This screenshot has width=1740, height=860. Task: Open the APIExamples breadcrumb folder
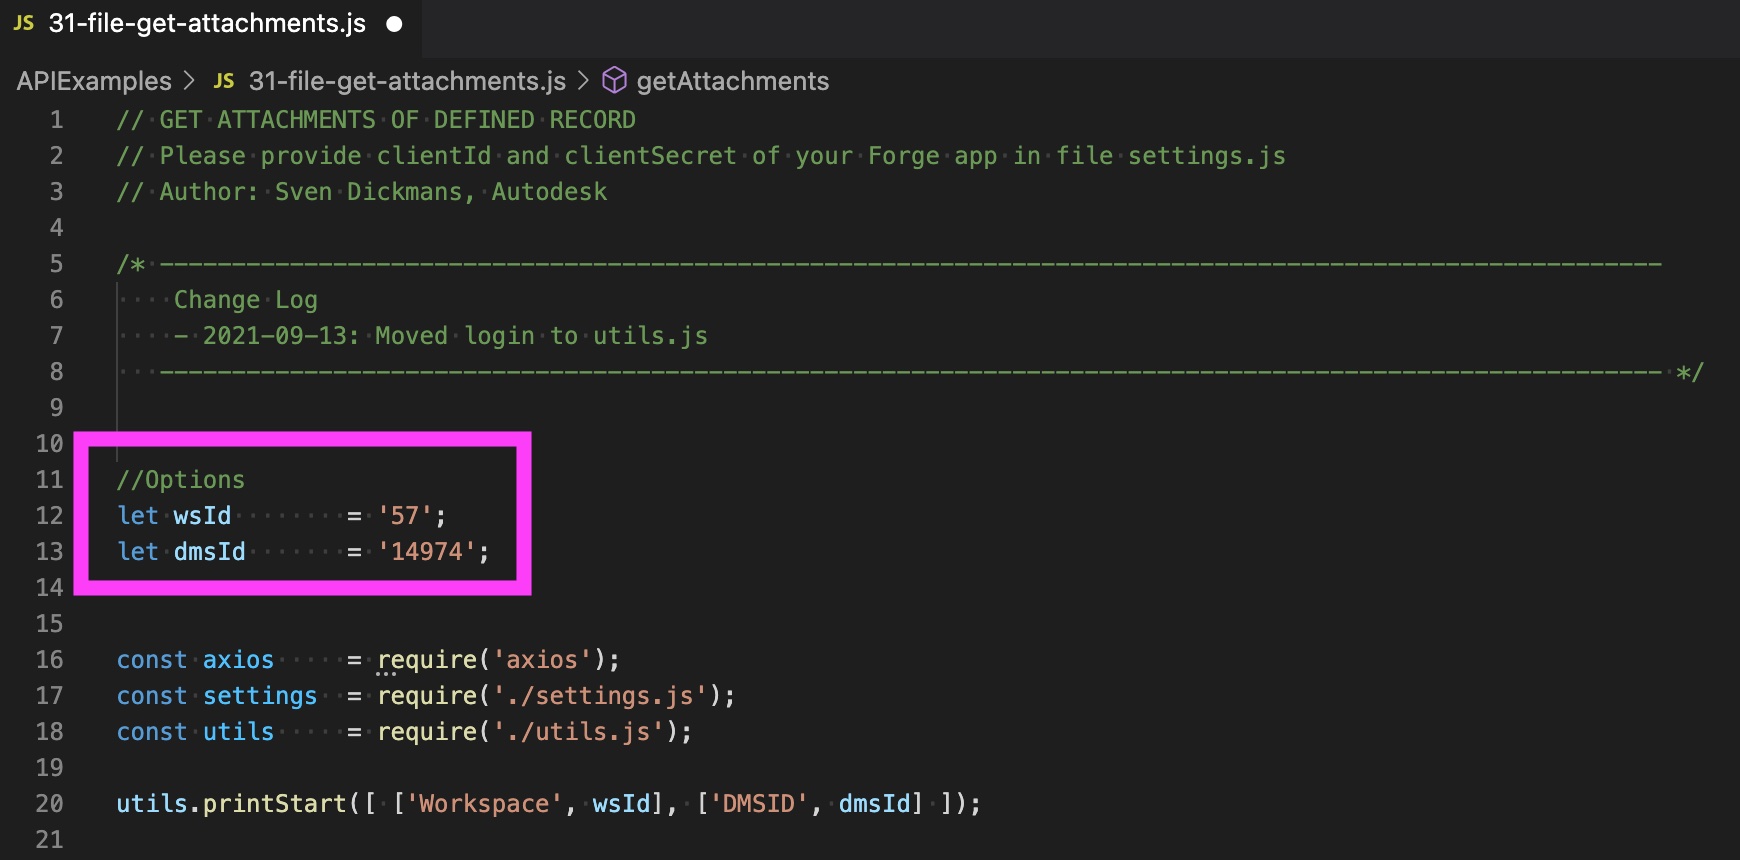click(x=94, y=81)
